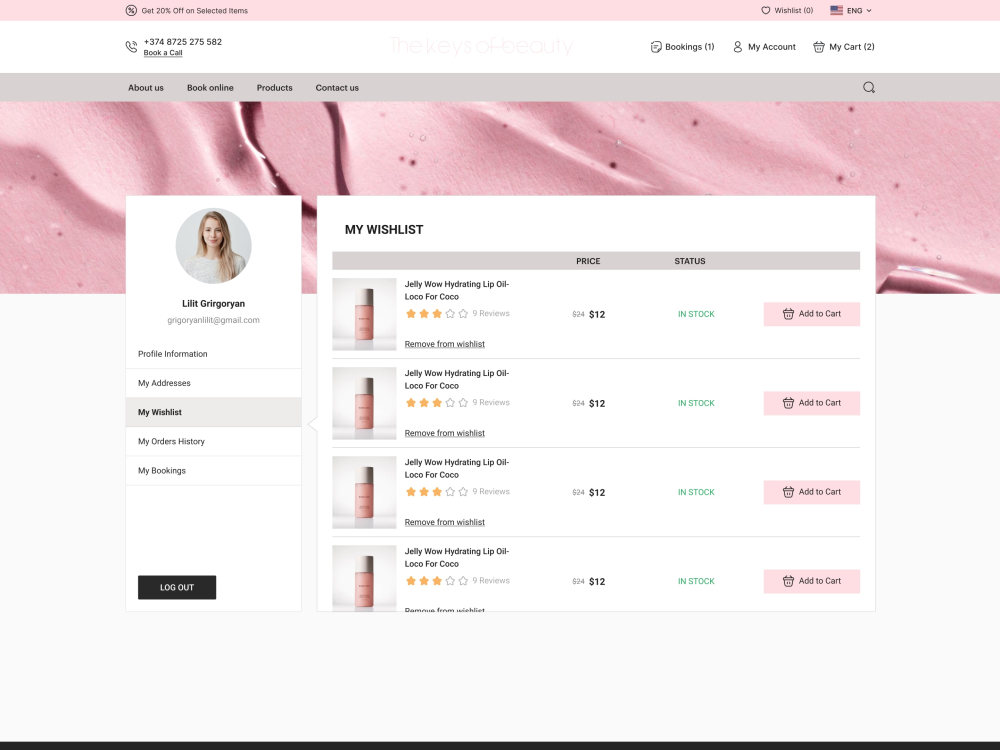The width and height of the screenshot is (1000, 750).
Task: Add the first wishlist item to cart
Action: click(811, 314)
